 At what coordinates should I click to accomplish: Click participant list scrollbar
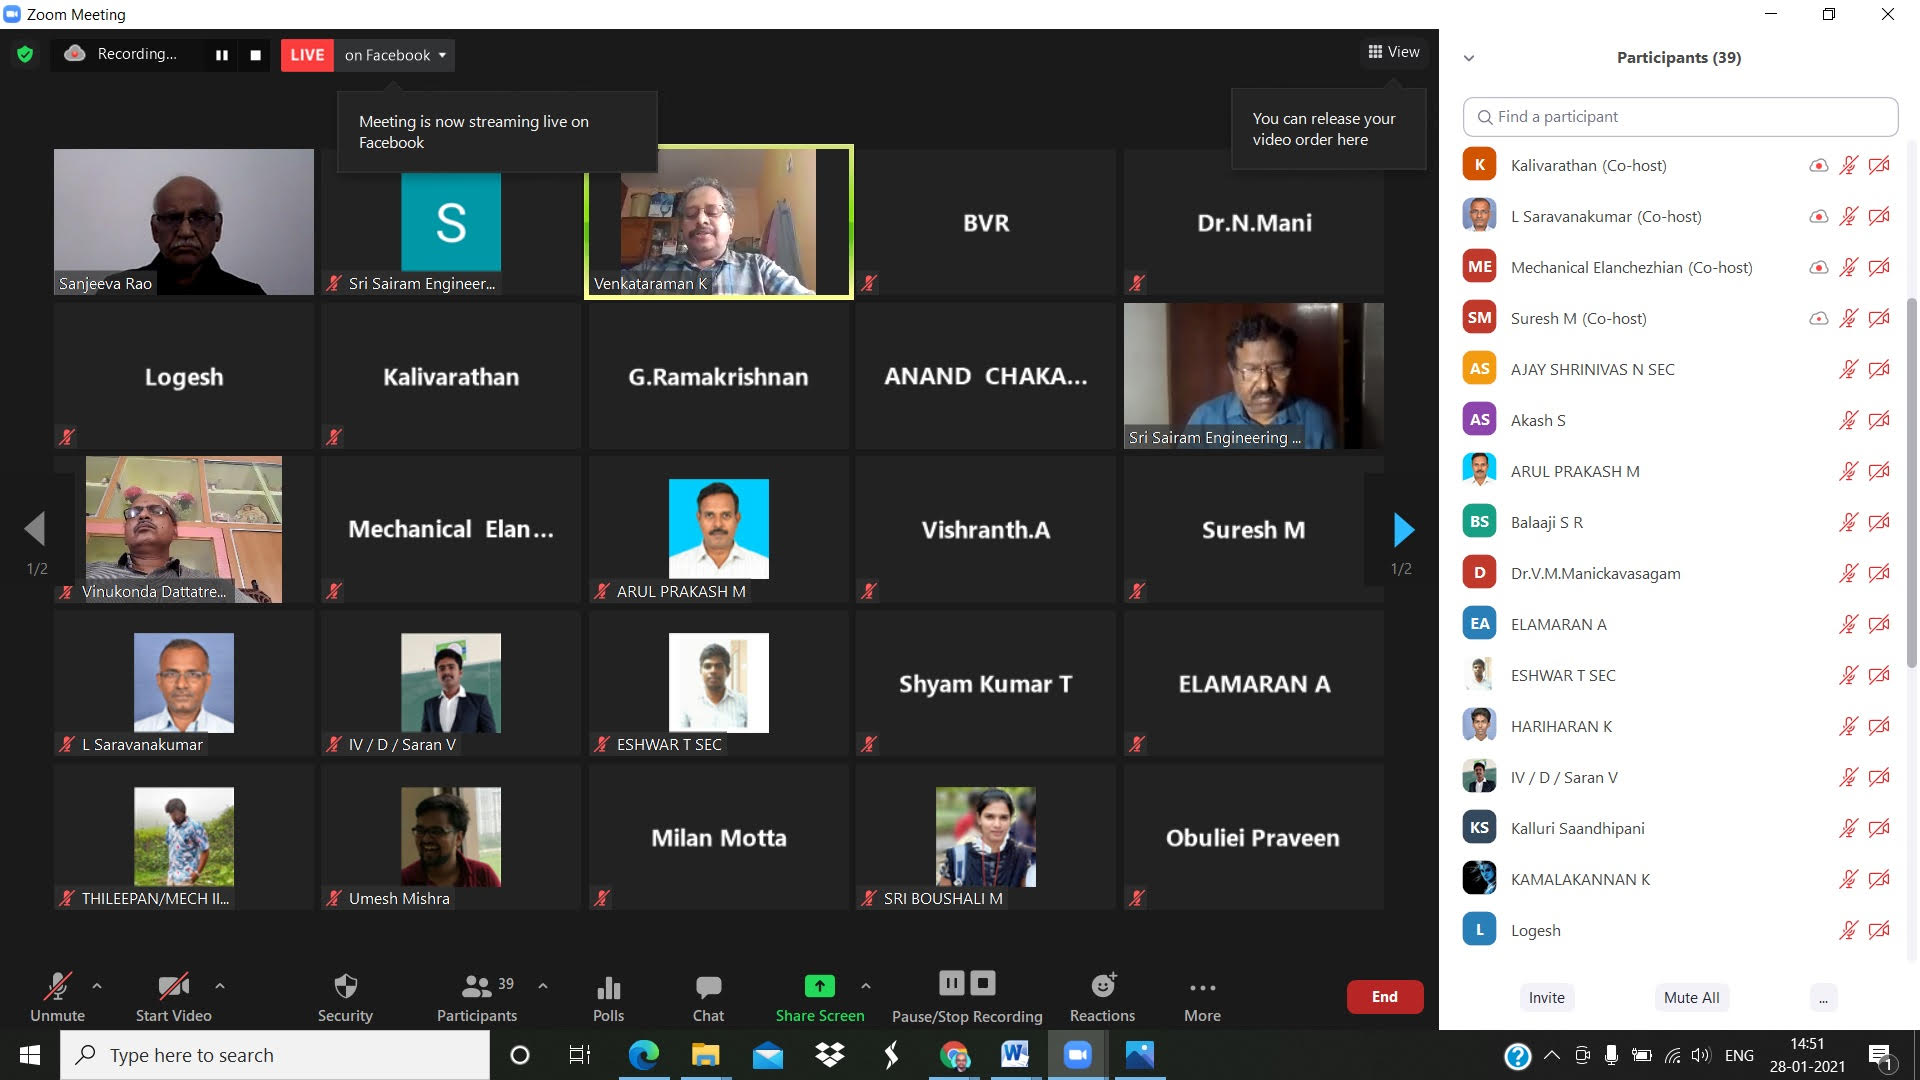(1912, 483)
